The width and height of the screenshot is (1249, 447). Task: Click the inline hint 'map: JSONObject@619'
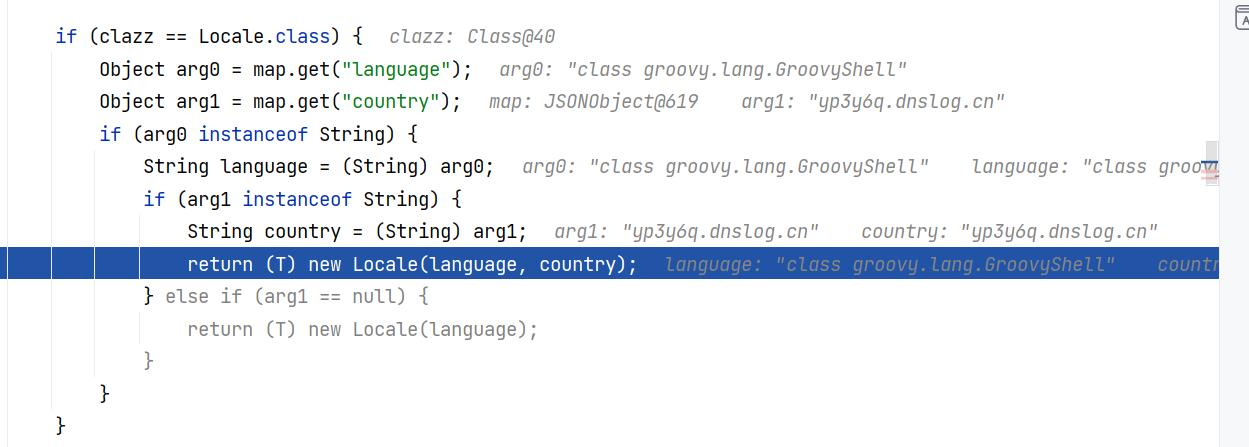(593, 102)
